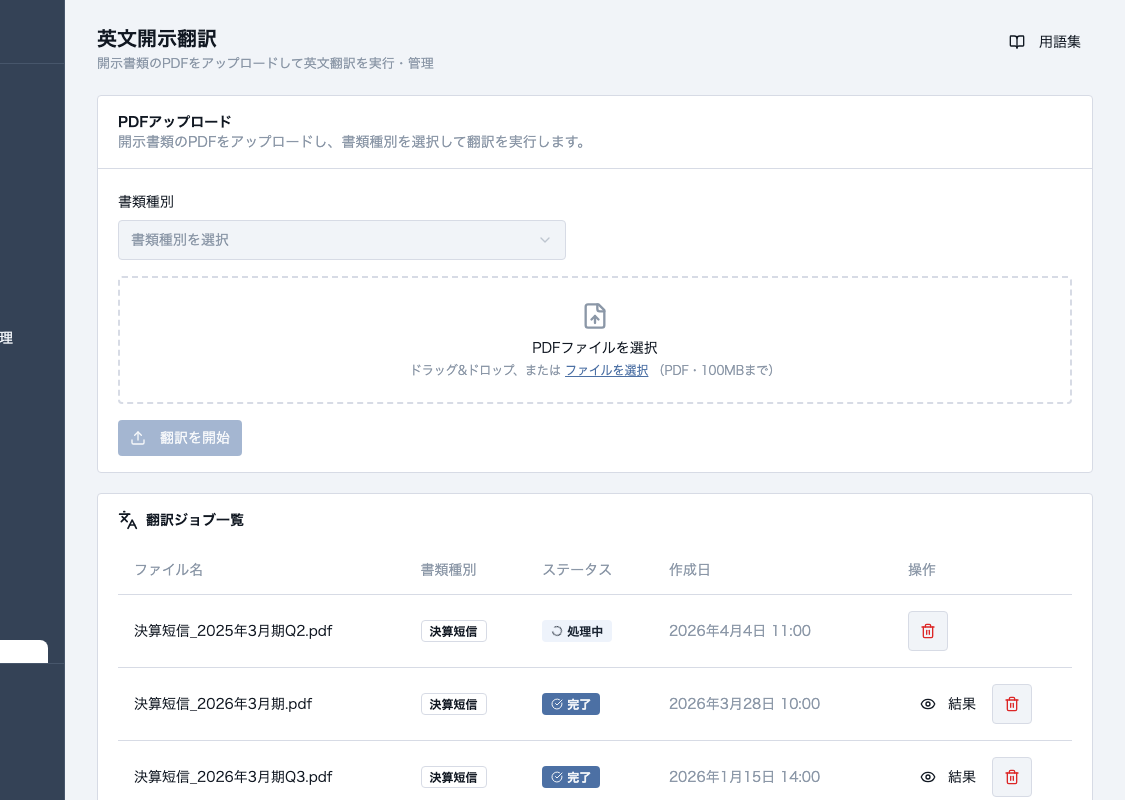Click the eye icon for 決算短信_2026年3月期Q3.pdf
This screenshot has width=1125, height=800.
[x=929, y=777]
